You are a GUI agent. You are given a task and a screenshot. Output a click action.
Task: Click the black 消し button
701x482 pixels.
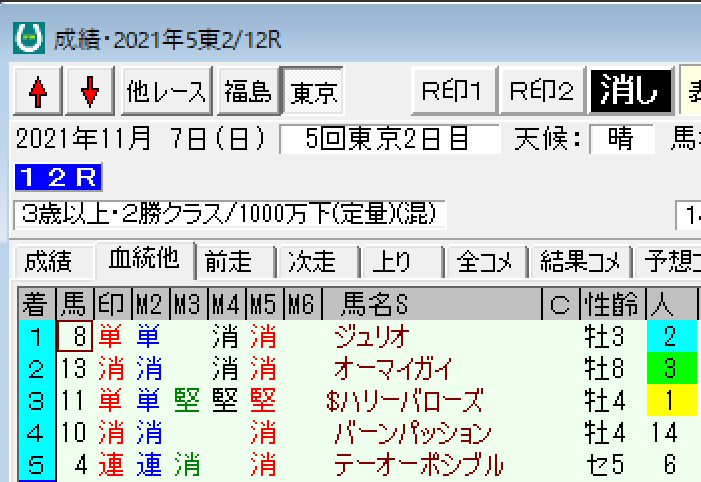[x=631, y=91]
